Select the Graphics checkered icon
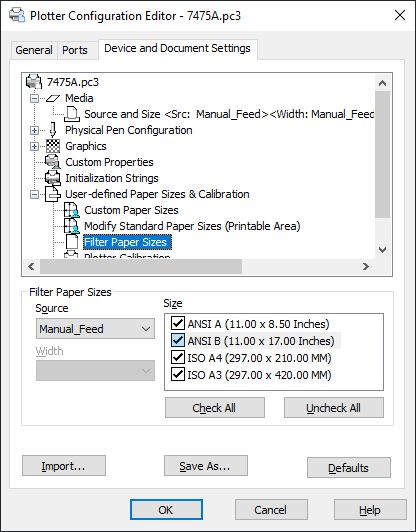The width and height of the screenshot is (416, 532). tap(53, 146)
